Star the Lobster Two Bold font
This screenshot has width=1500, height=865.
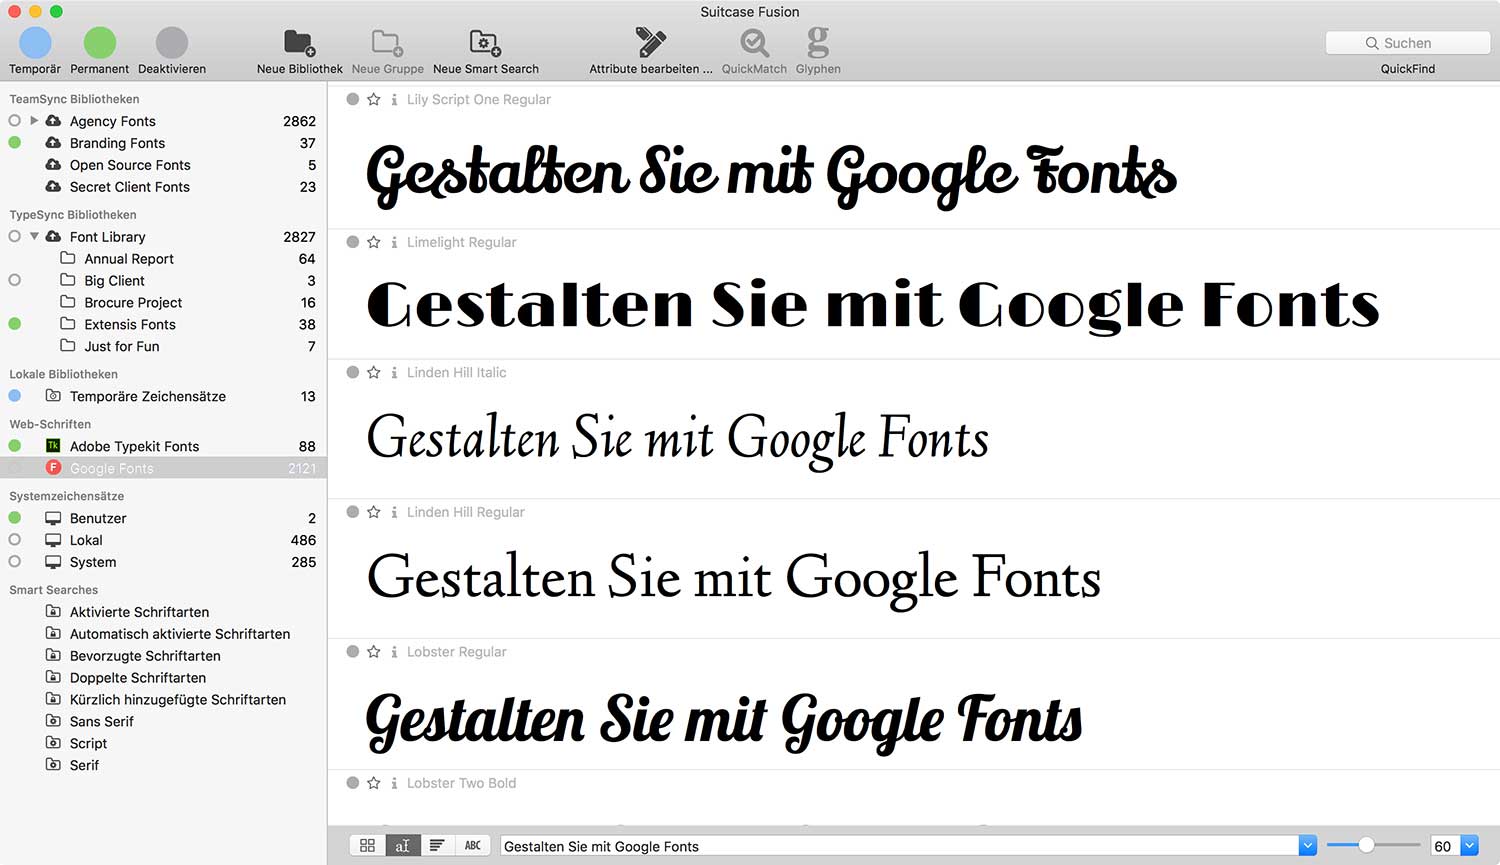click(374, 783)
